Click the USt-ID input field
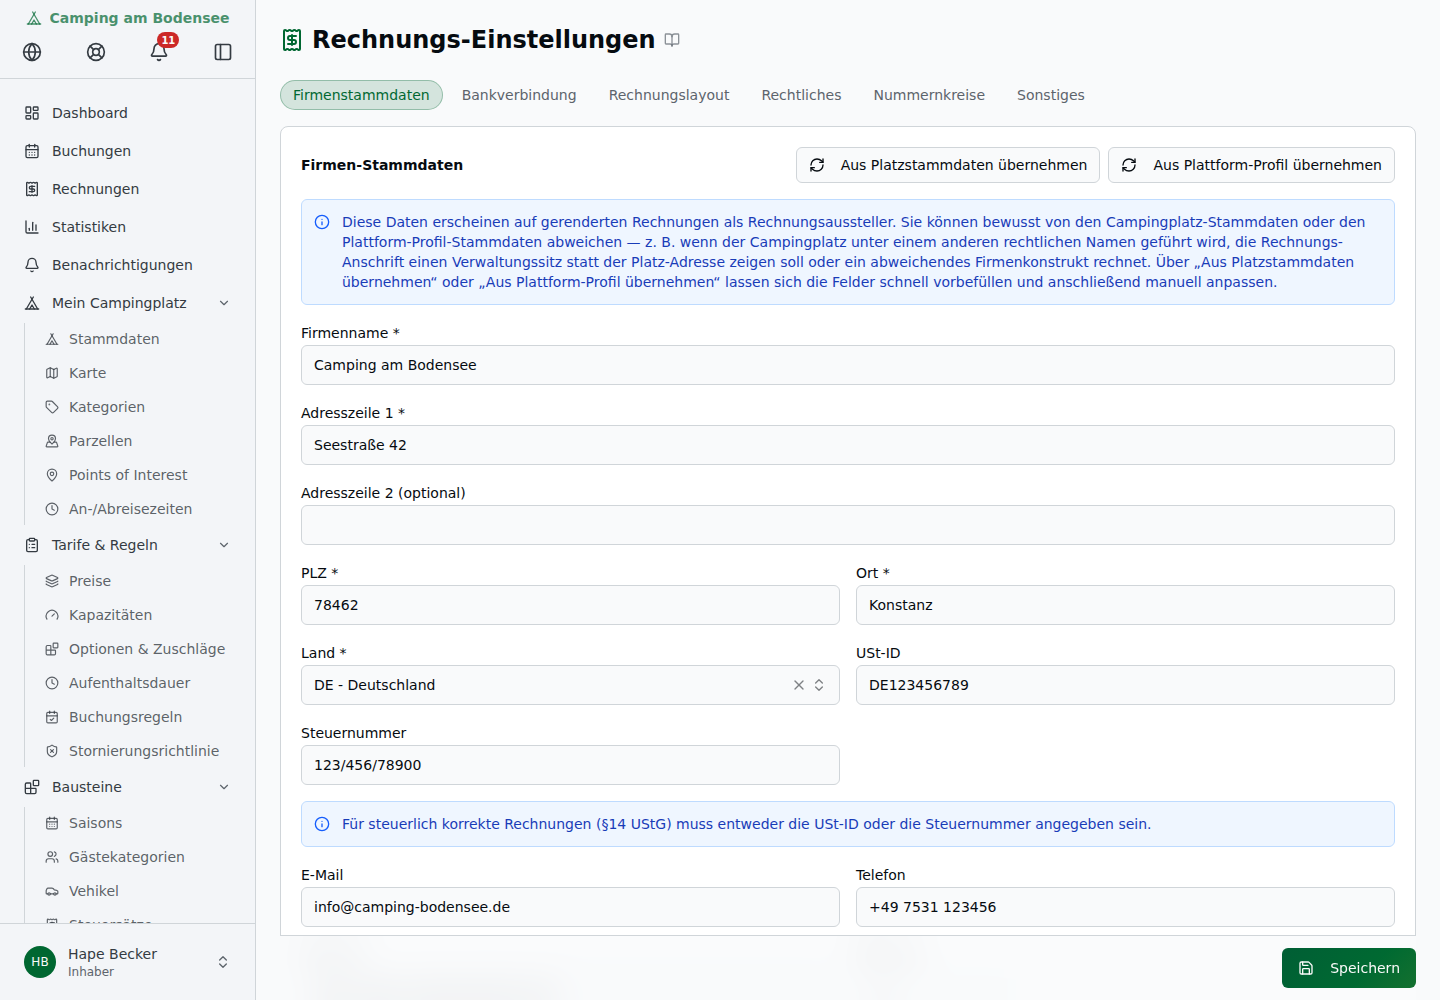This screenshot has width=1440, height=1000. tap(1125, 685)
